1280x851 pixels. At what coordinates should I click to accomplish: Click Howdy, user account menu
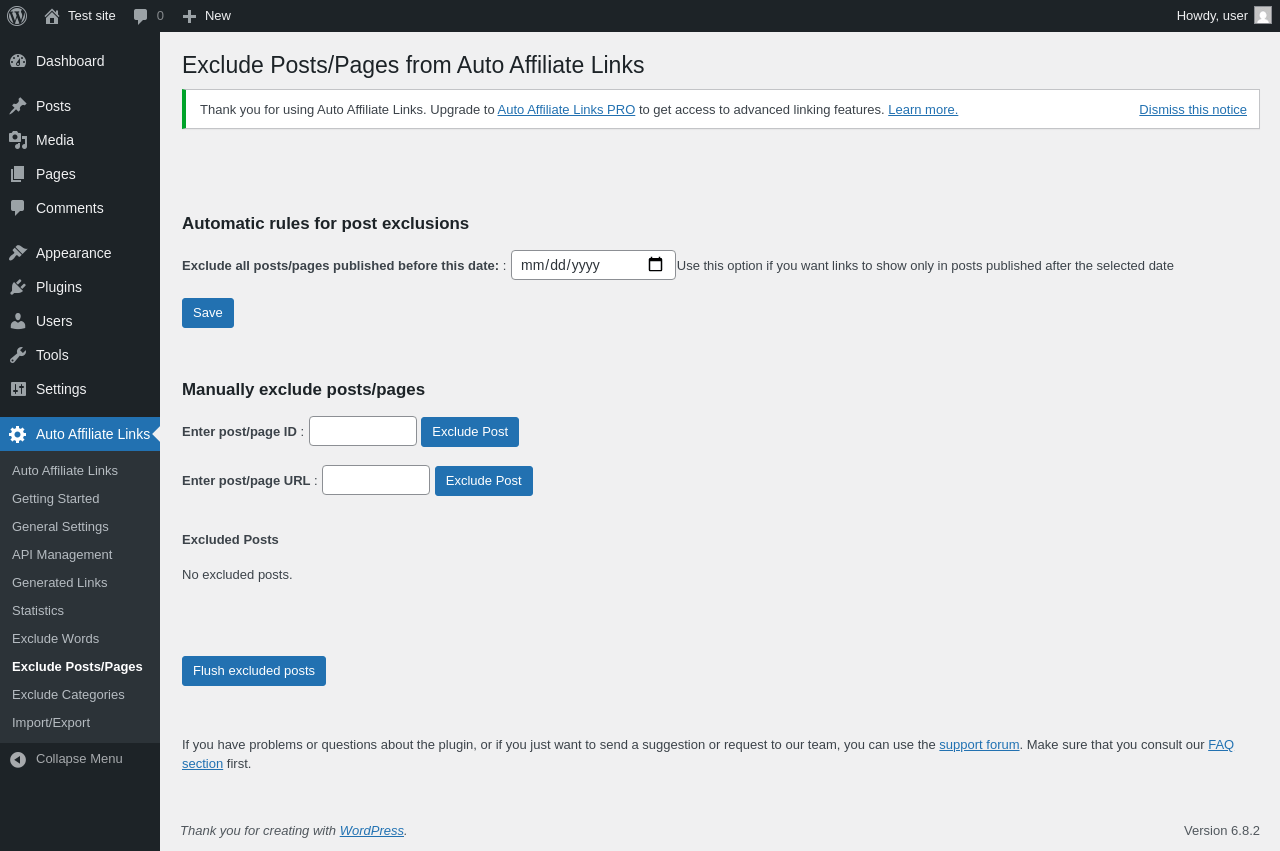tap(1224, 16)
